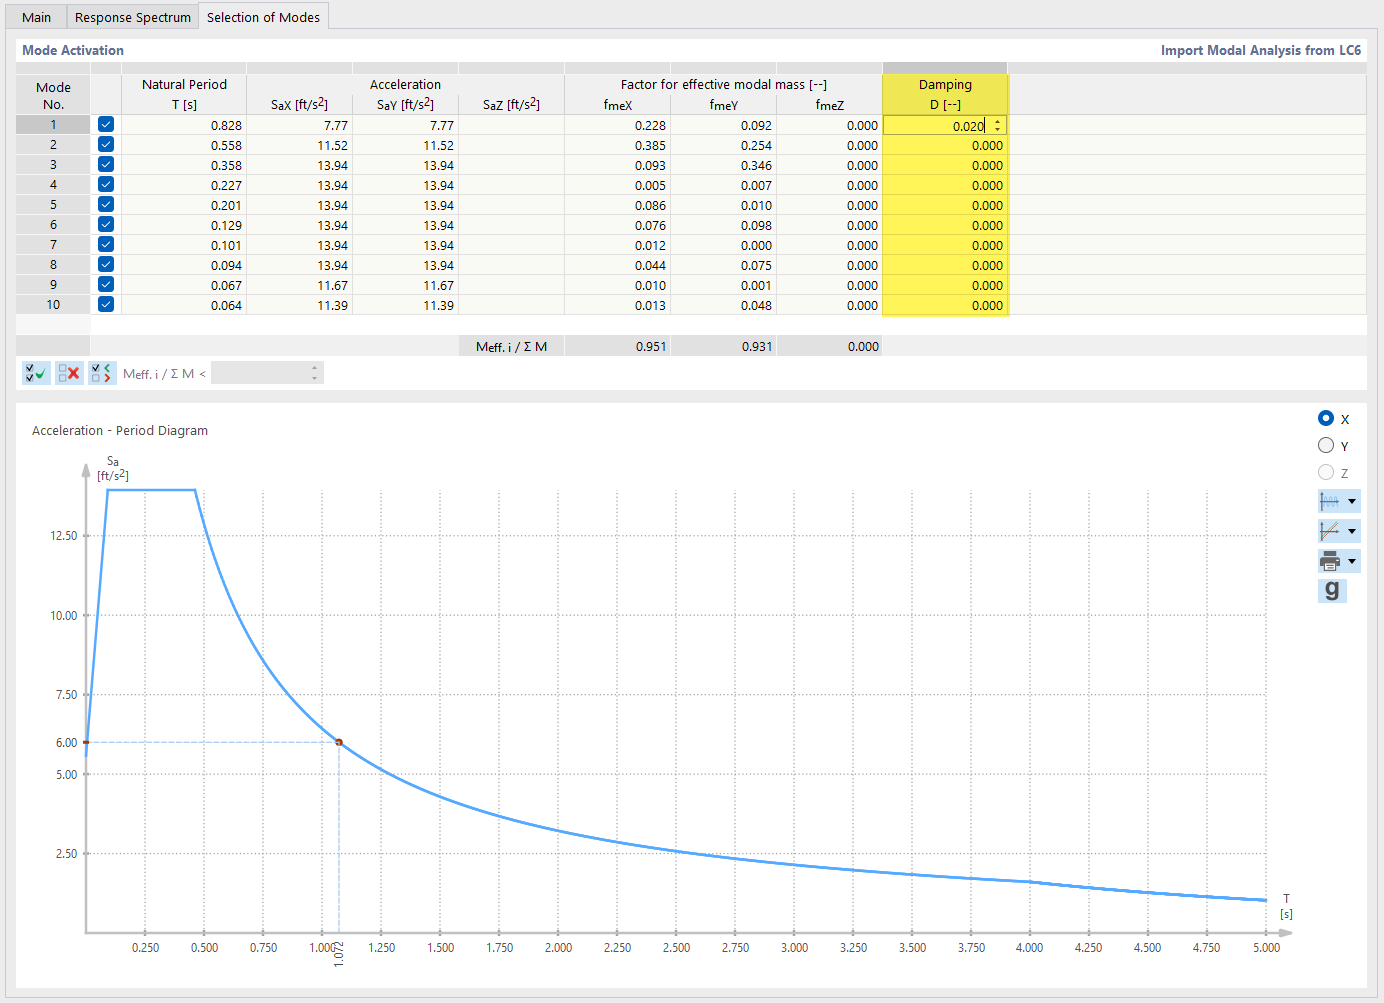This screenshot has height=1003, width=1384.
Task: Select the Y axis radio button
Action: (x=1326, y=445)
